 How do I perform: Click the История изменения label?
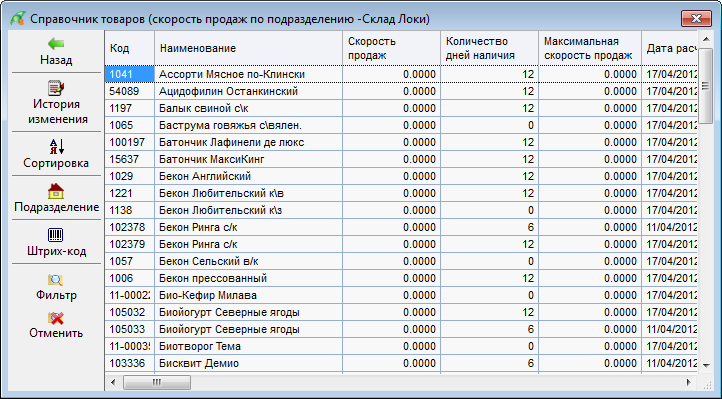(57, 111)
